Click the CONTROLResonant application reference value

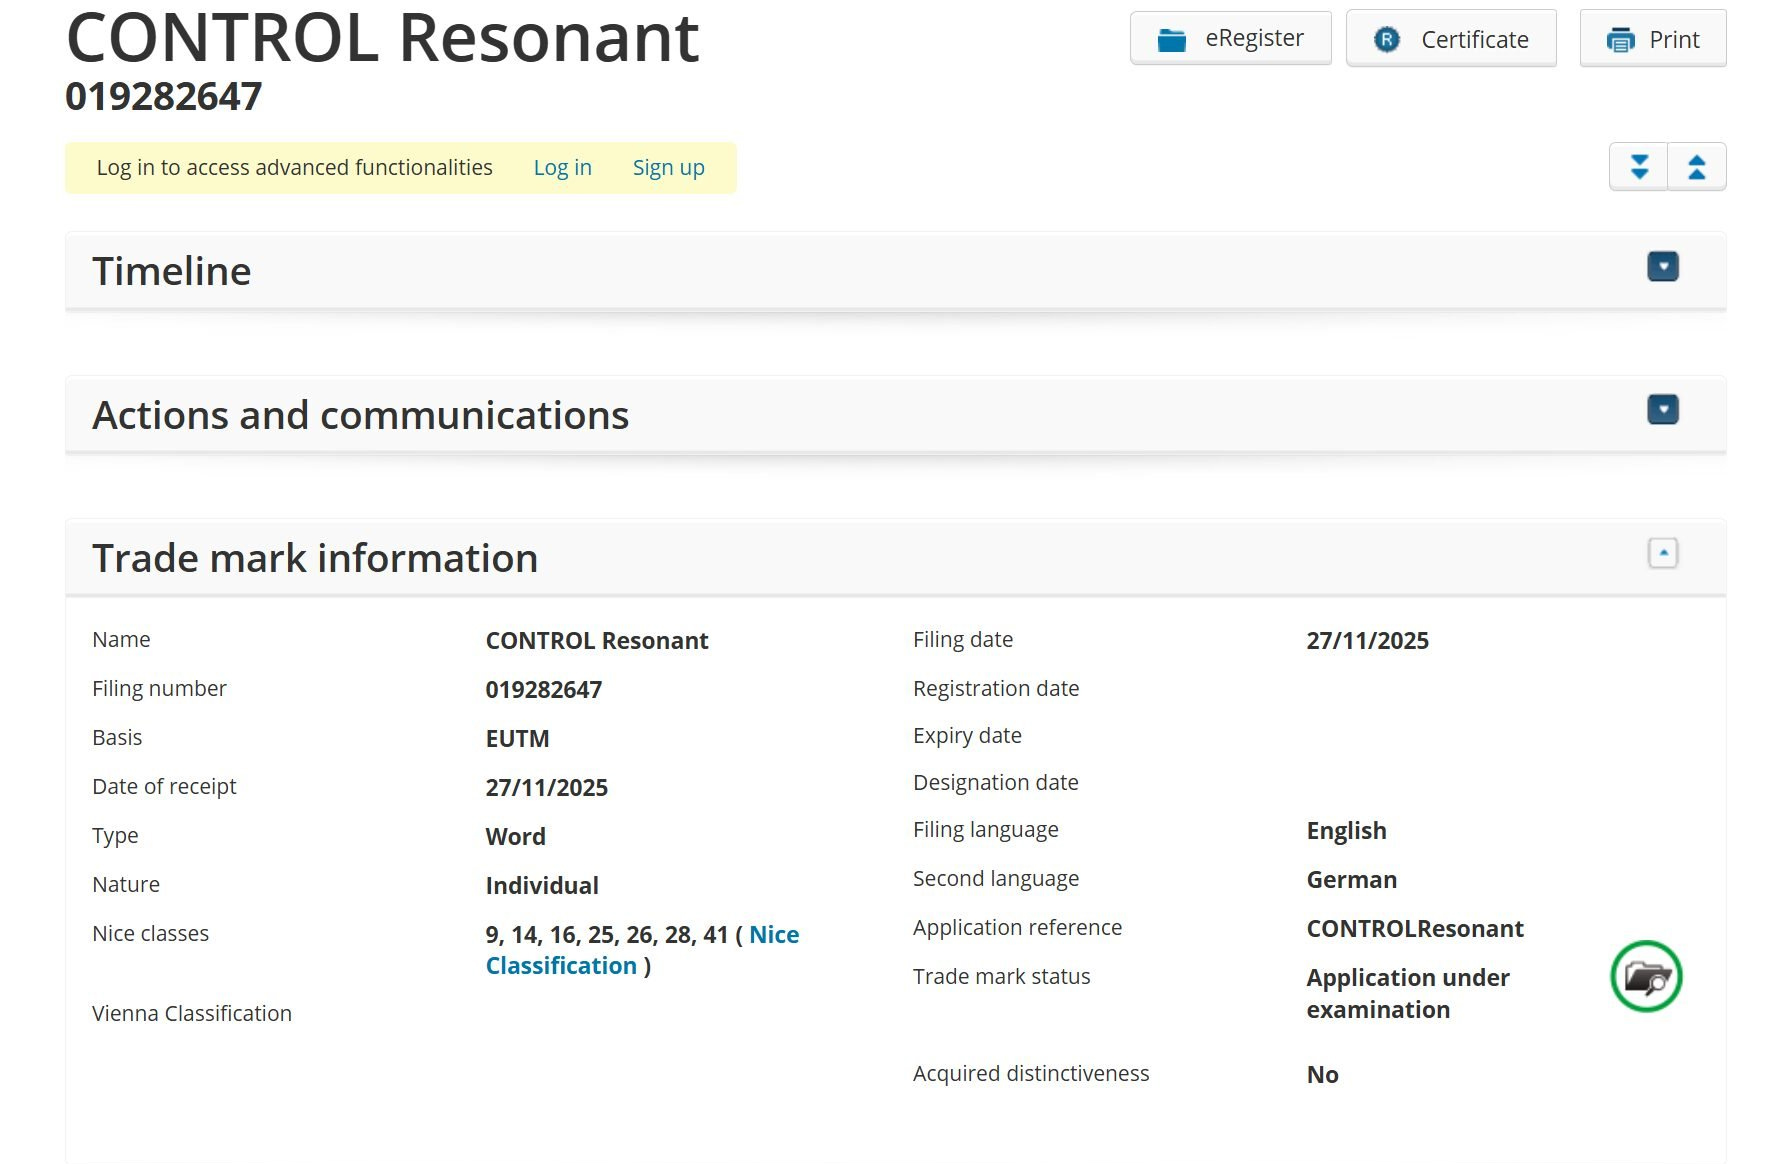pyautogui.click(x=1414, y=929)
